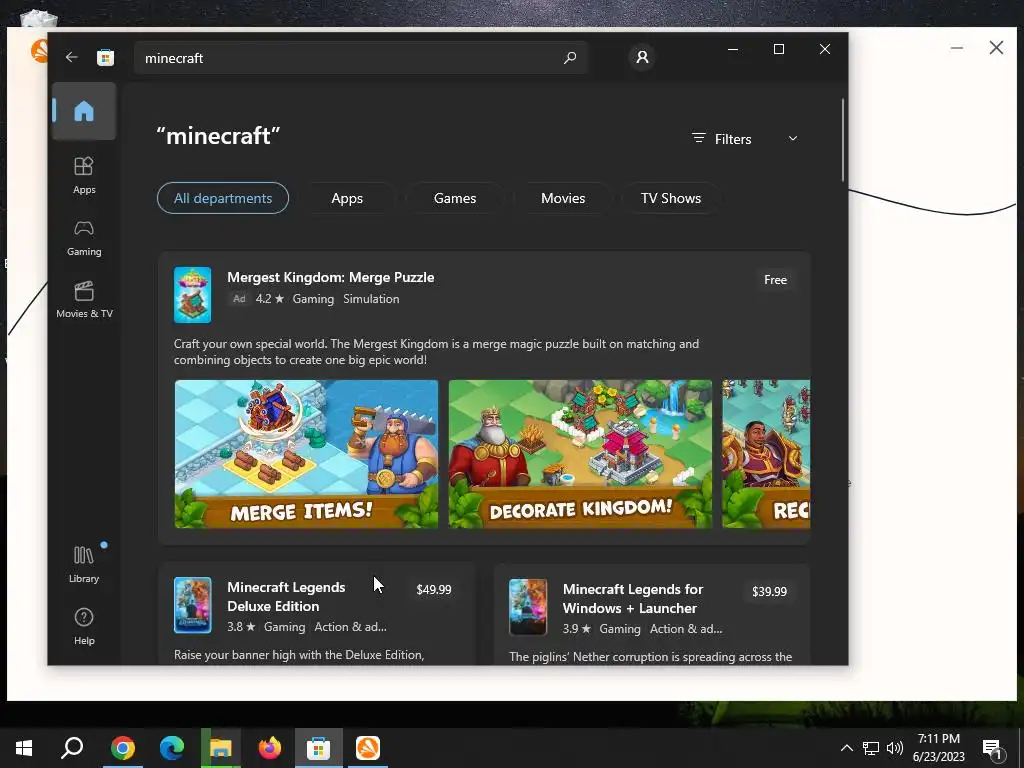Launch Google Chrome from taskbar

coord(123,748)
